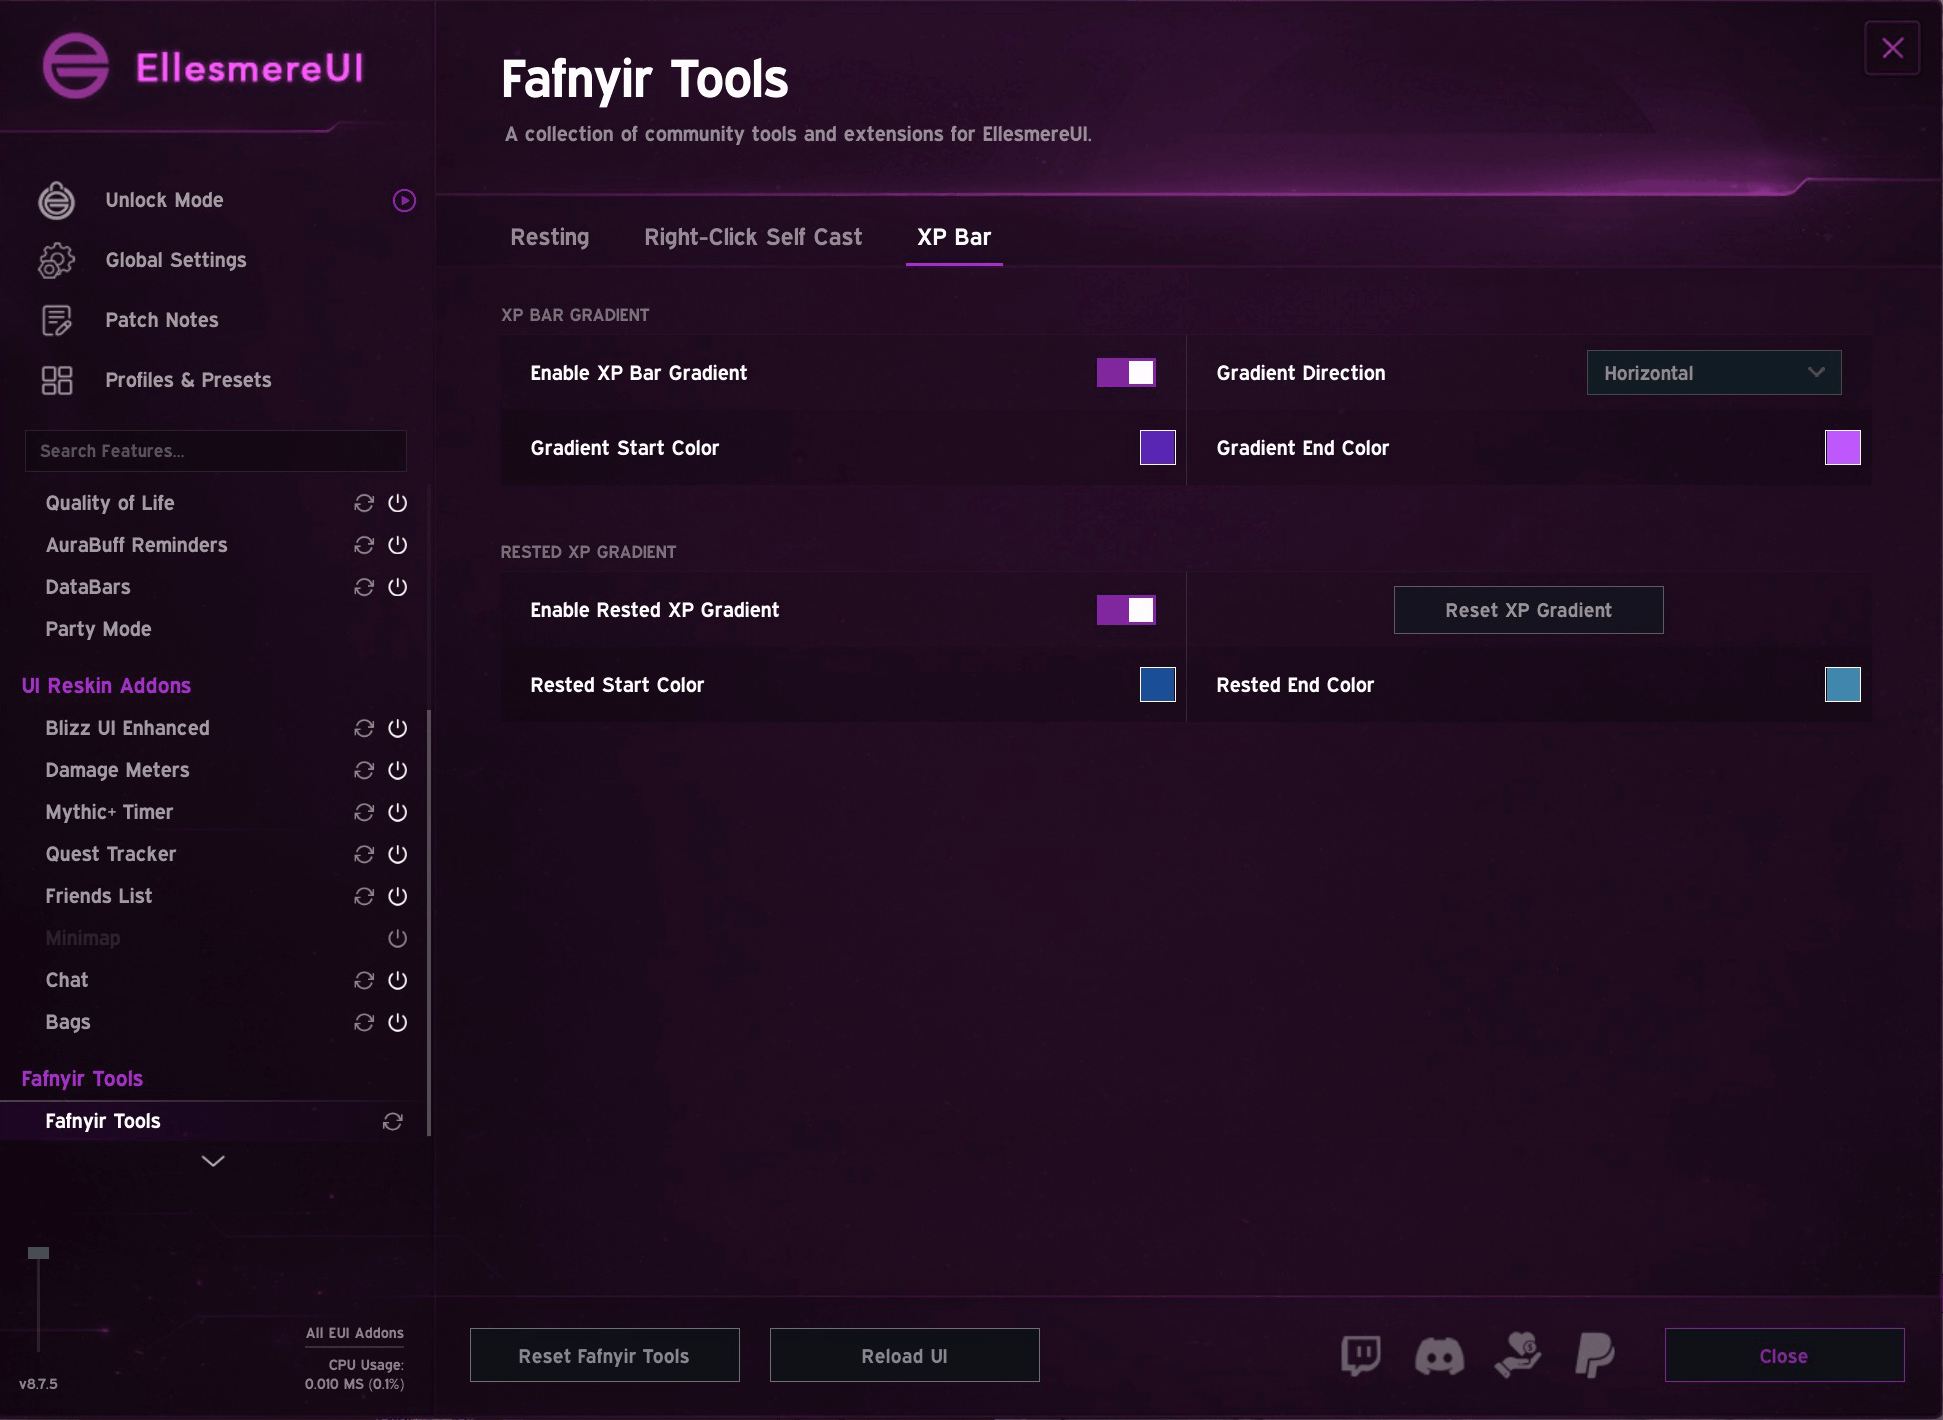Click the Reload UI button
1943x1420 pixels.
coord(905,1356)
